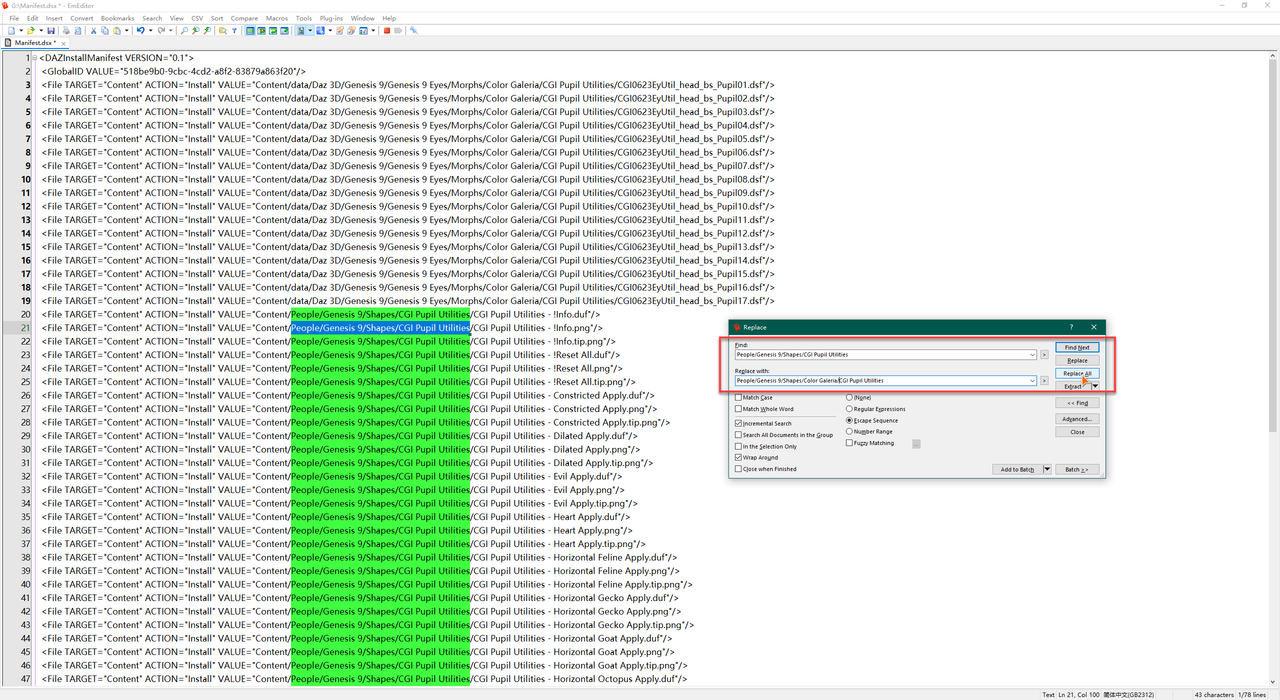Open the Extract button dropdown arrow

tap(1096, 386)
